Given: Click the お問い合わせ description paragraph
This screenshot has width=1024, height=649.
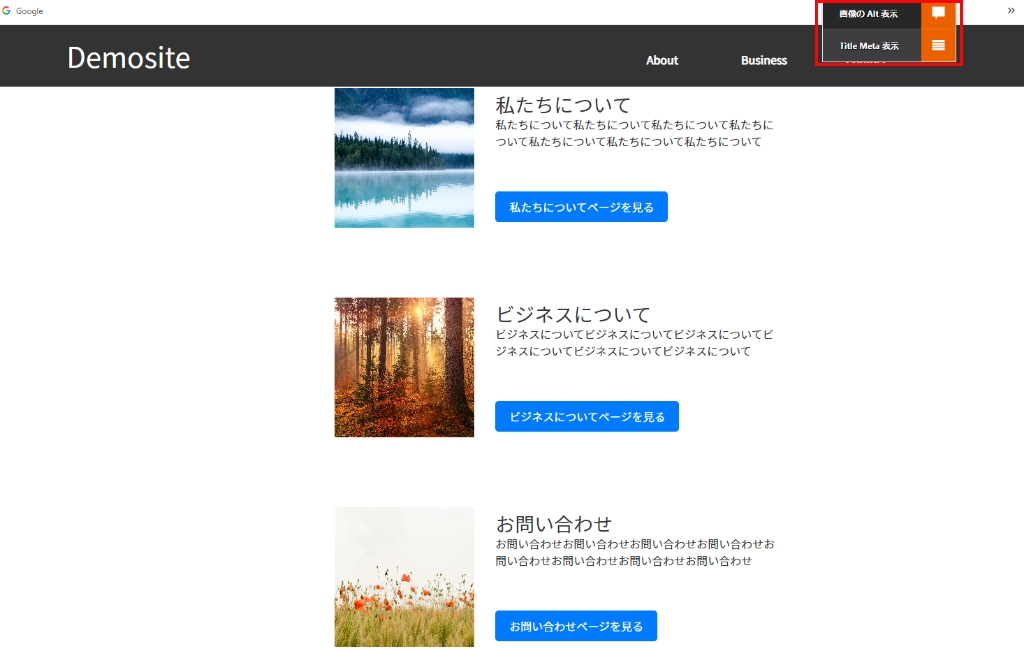Looking at the screenshot, I should (x=635, y=552).
